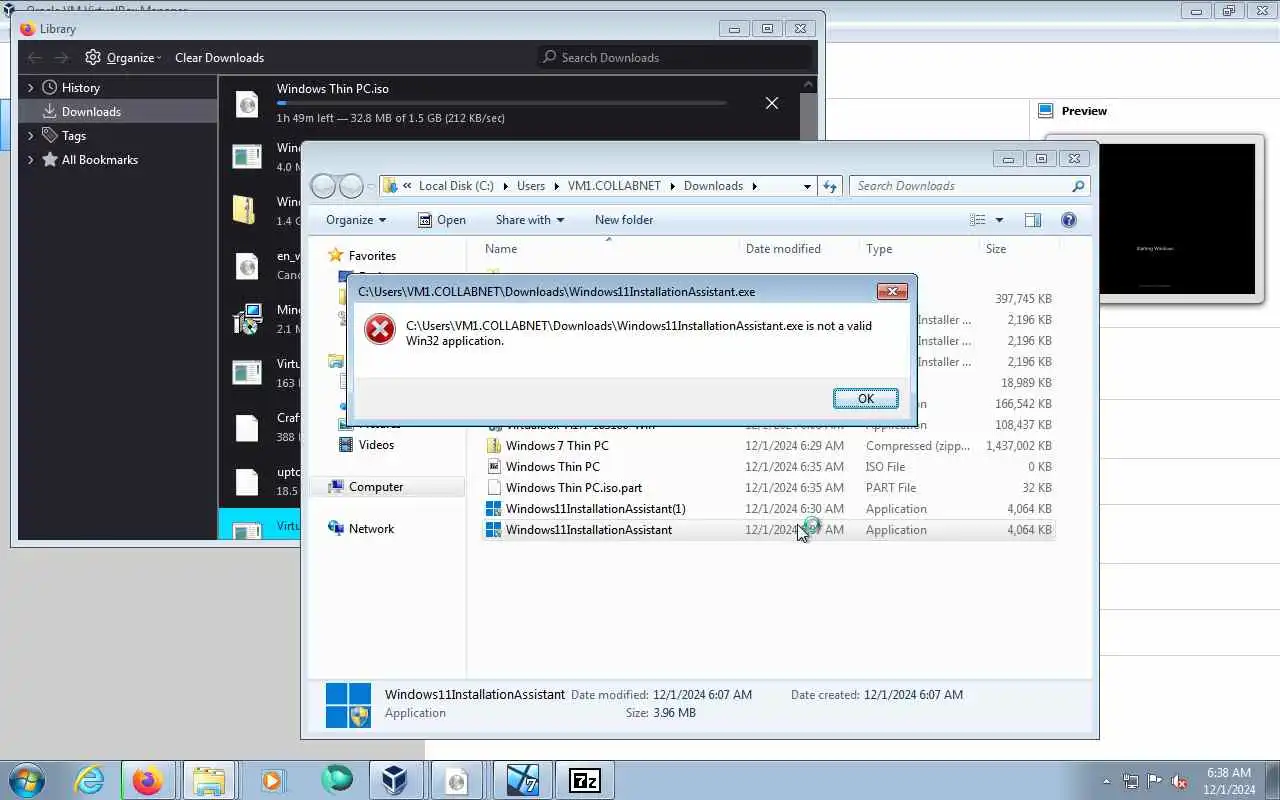Focus the Library Search Downloads field
The width and height of the screenshot is (1280, 800).
point(675,57)
